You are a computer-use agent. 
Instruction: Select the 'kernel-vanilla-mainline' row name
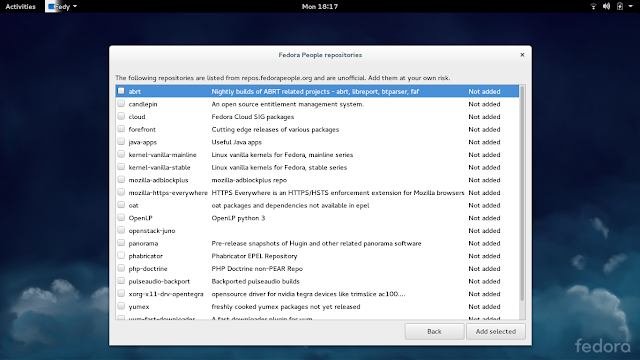coord(162,155)
